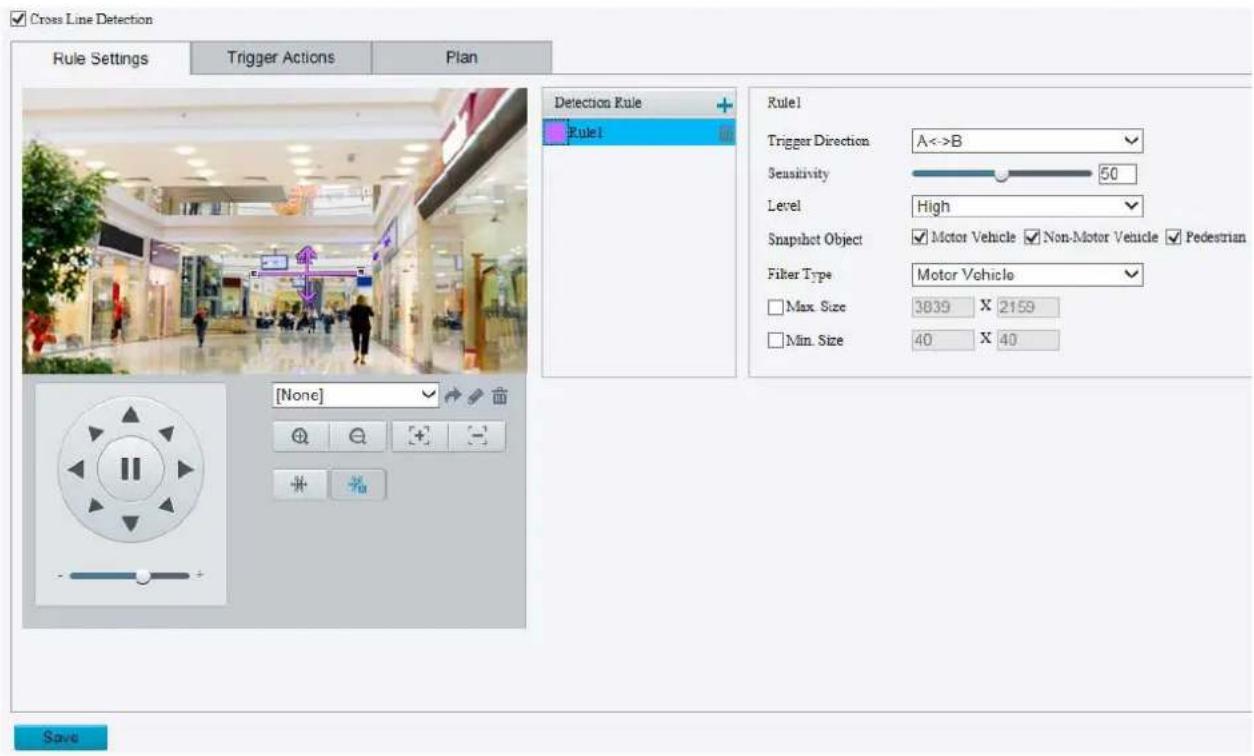1254x756 pixels.
Task: Move PTZ camera diagonally down-right
Action: click(x=166, y=504)
